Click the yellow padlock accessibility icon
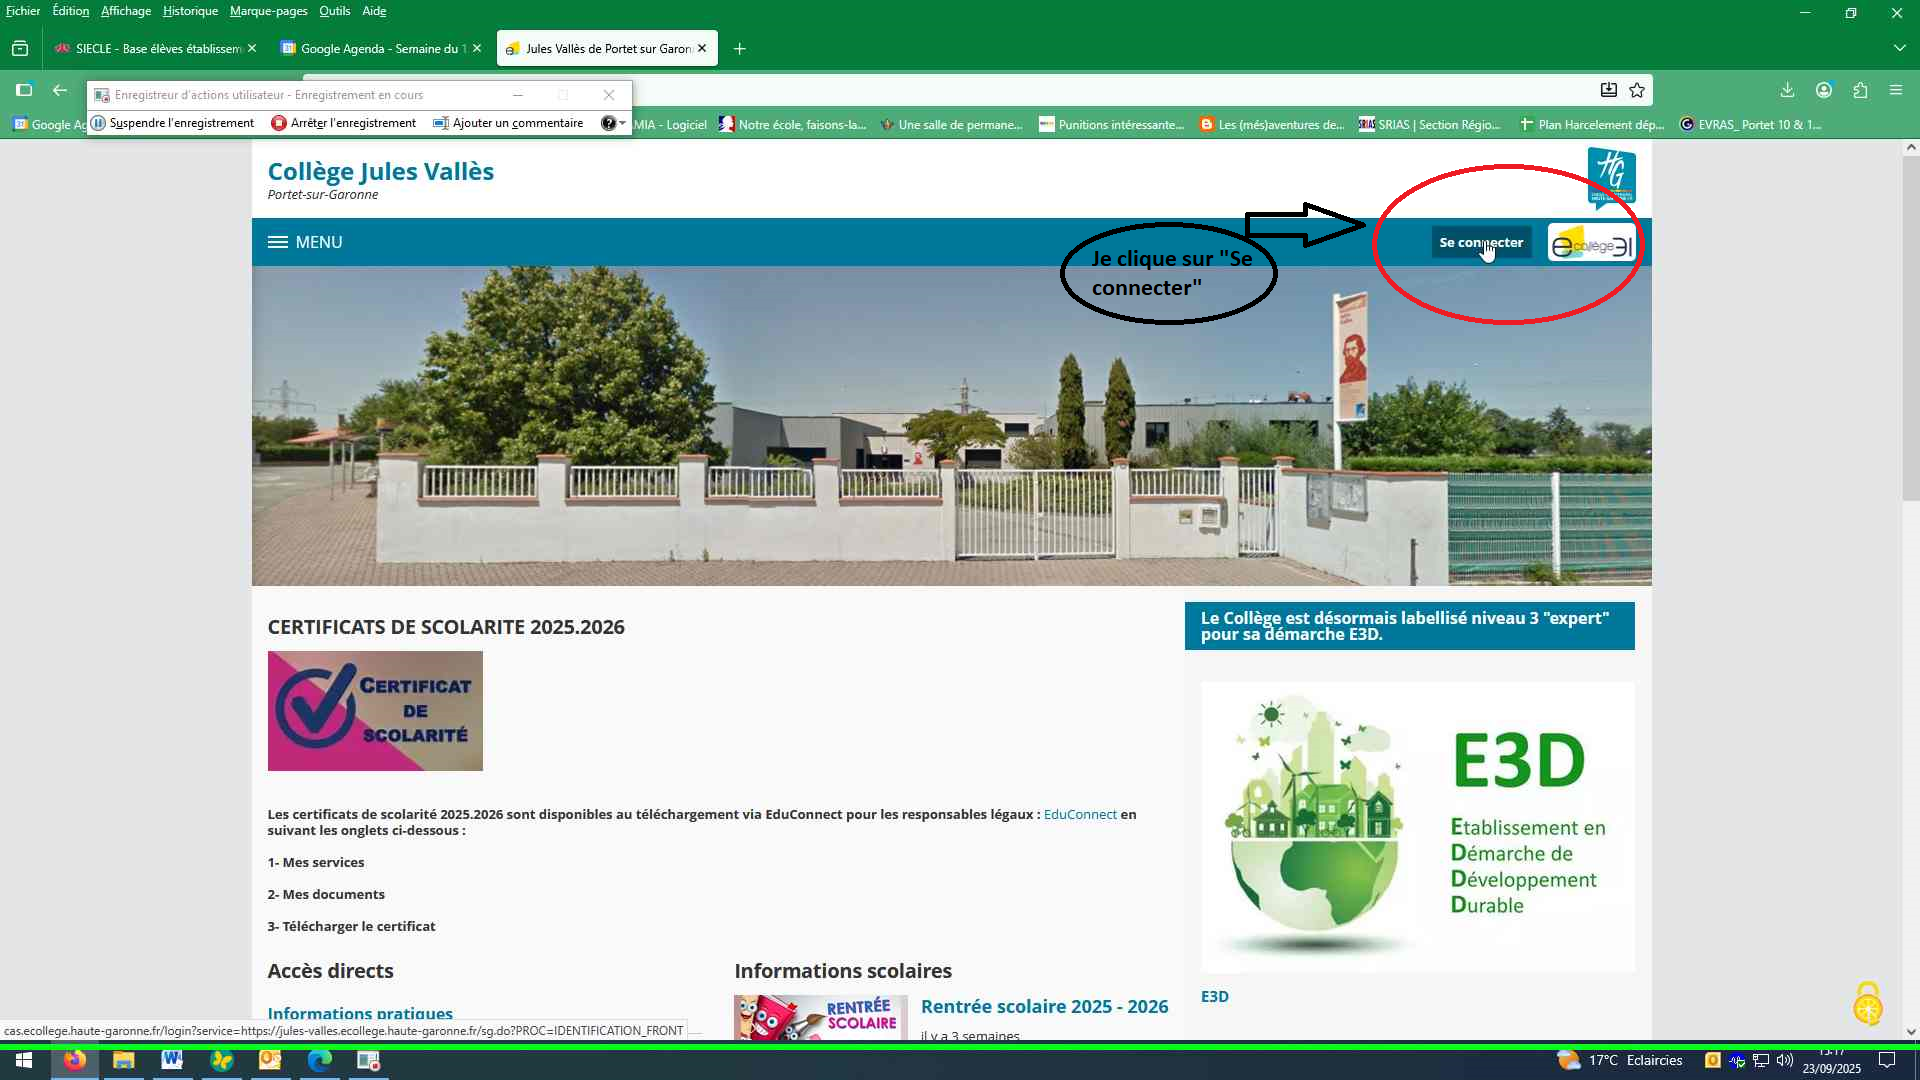This screenshot has height=1080, width=1920. tap(1868, 1004)
